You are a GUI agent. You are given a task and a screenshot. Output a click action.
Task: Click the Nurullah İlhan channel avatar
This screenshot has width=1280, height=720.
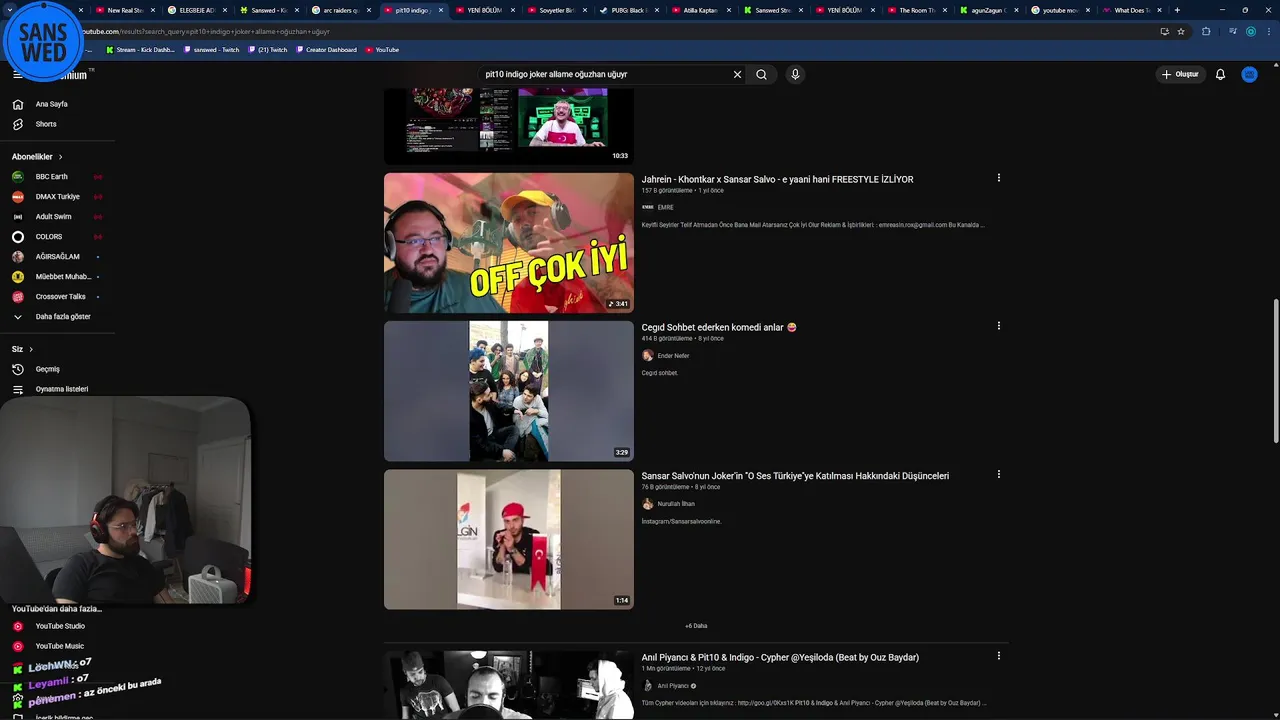click(647, 504)
